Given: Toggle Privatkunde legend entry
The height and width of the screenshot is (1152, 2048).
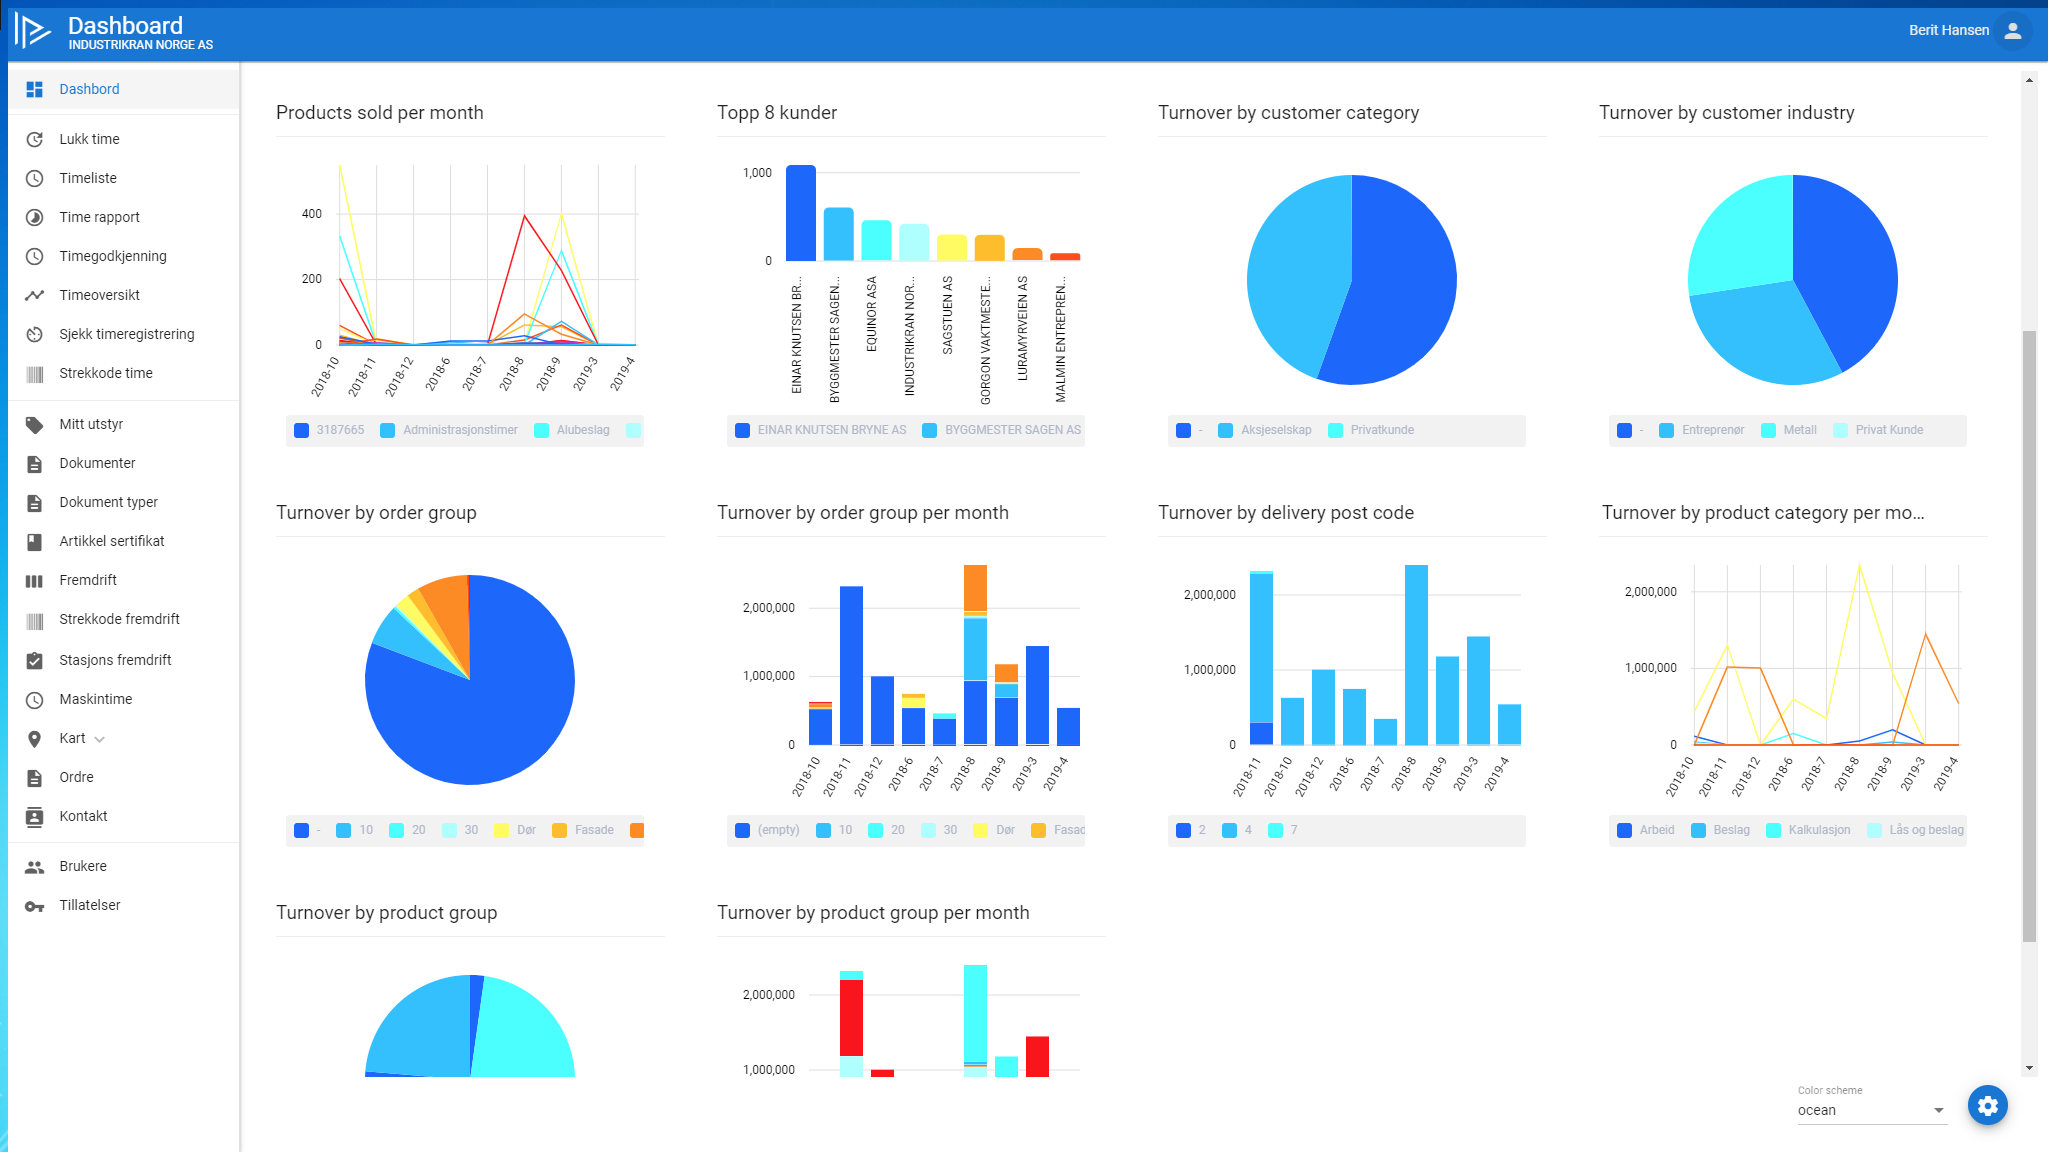Looking at the screenshot, I should [x=1371, y=430].
